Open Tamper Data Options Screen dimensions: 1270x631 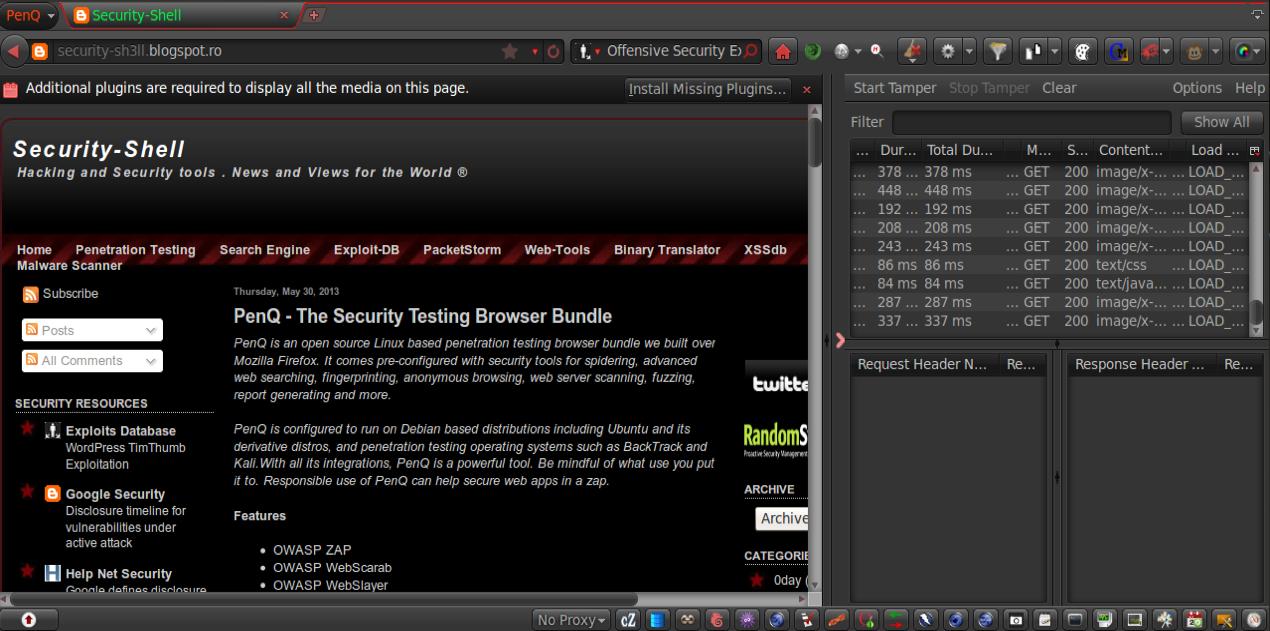click(x=1197, y=88)
